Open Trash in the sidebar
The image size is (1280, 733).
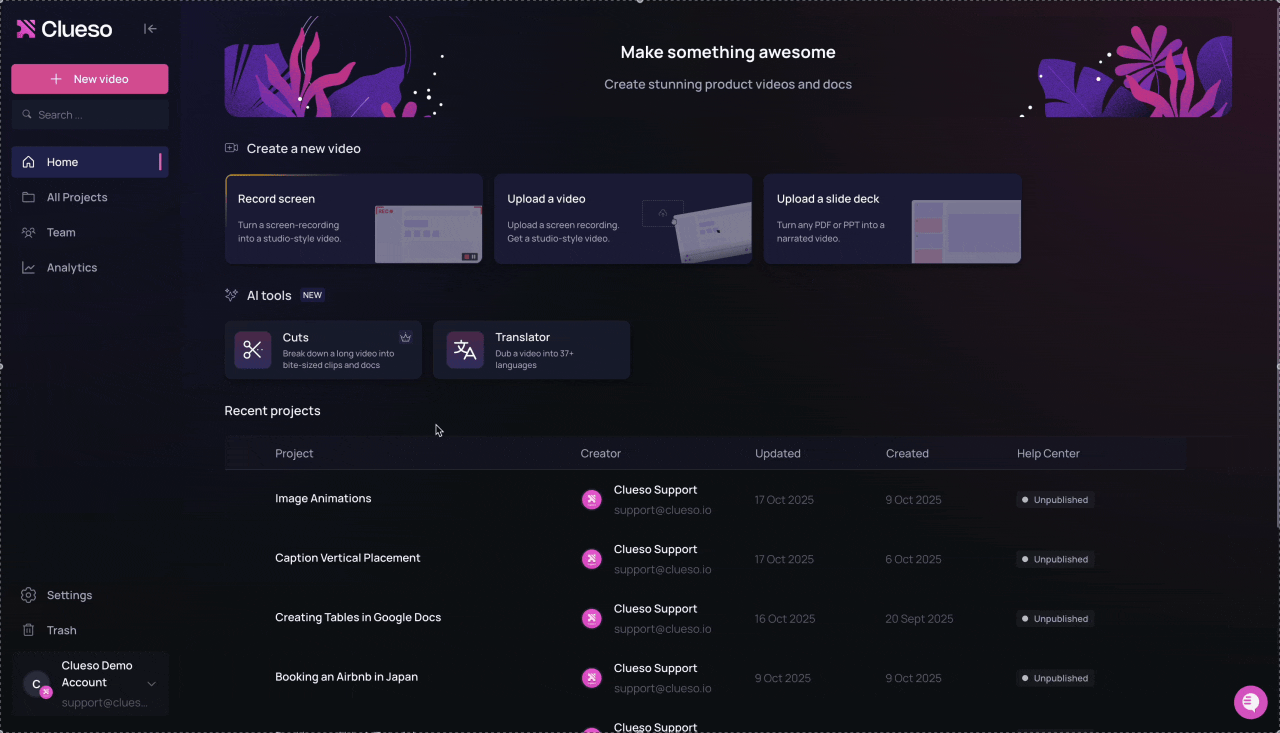pyautogui.click(x=90, y=630)
